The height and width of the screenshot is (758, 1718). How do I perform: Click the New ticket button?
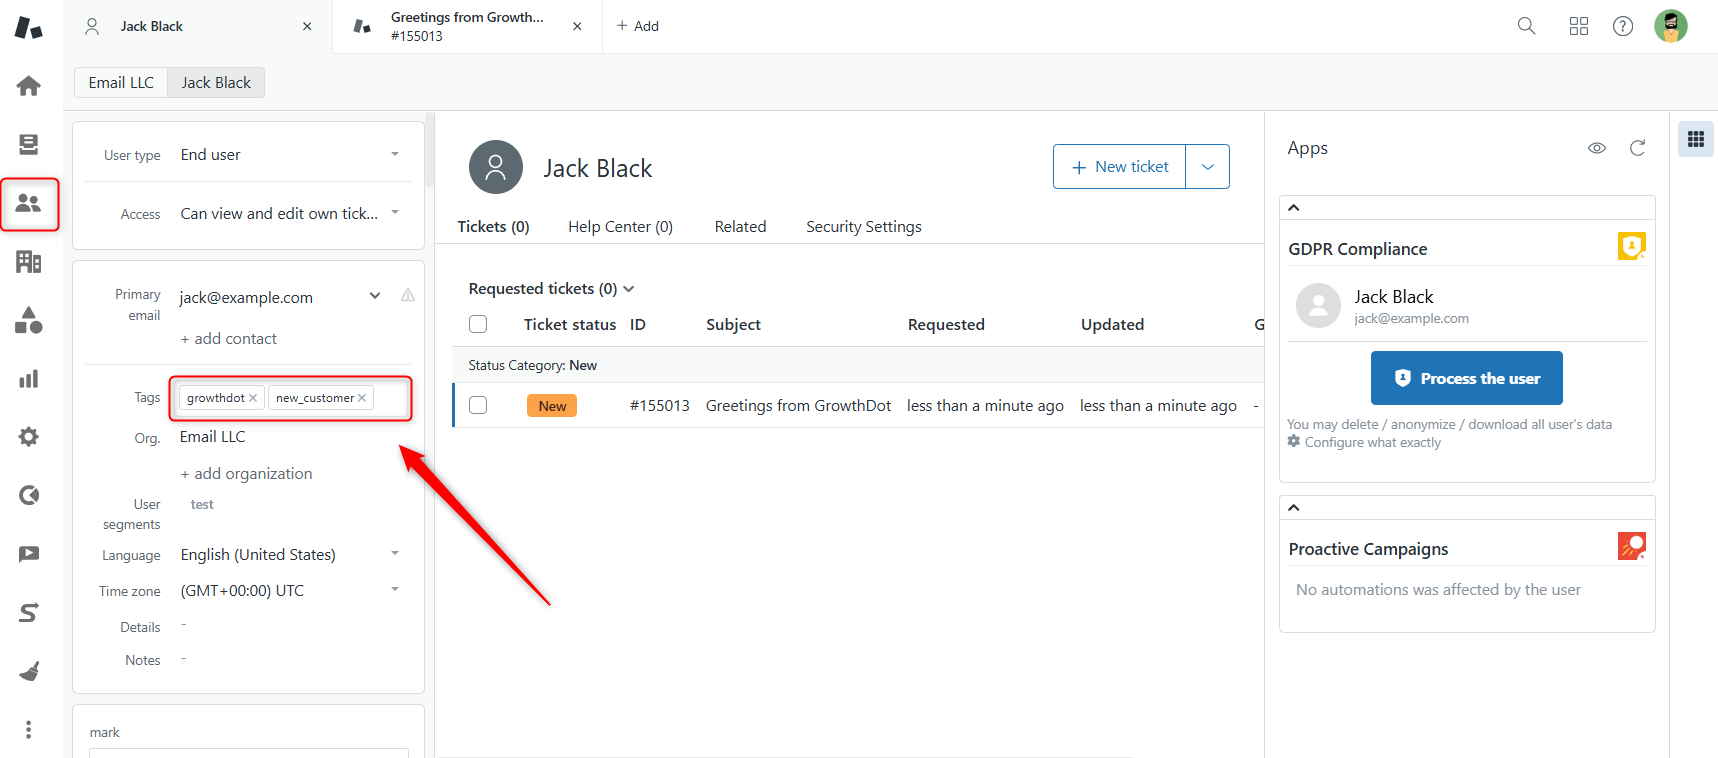point(1120,167)
